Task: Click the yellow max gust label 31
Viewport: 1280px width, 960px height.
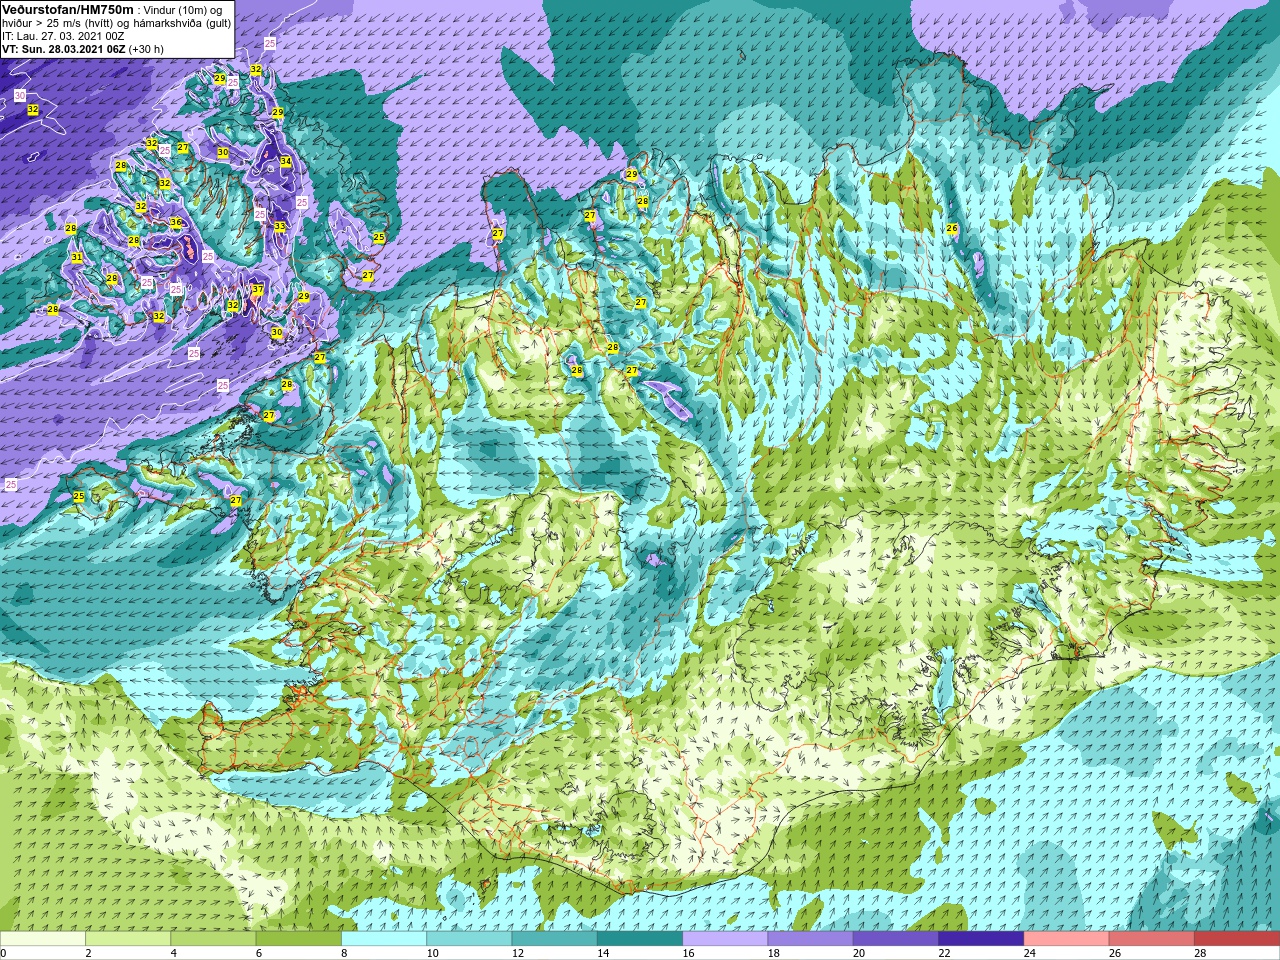Action: 77,258
